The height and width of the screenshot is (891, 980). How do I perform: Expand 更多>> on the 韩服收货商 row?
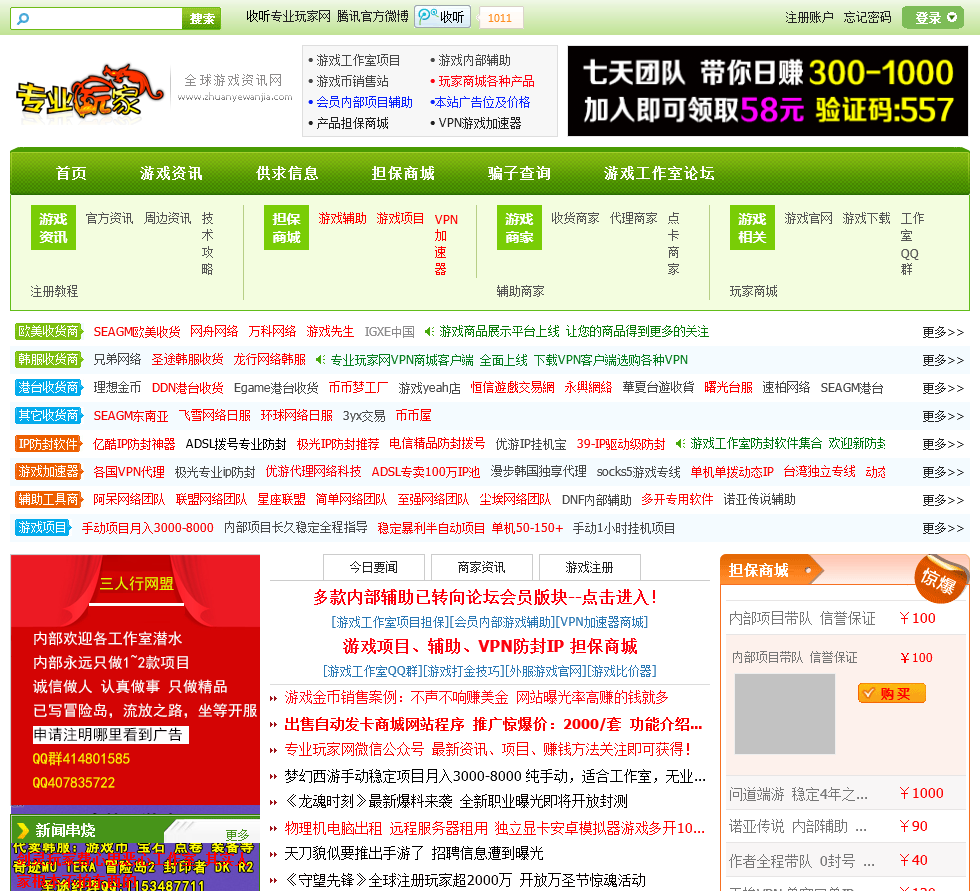click(942, 361)
